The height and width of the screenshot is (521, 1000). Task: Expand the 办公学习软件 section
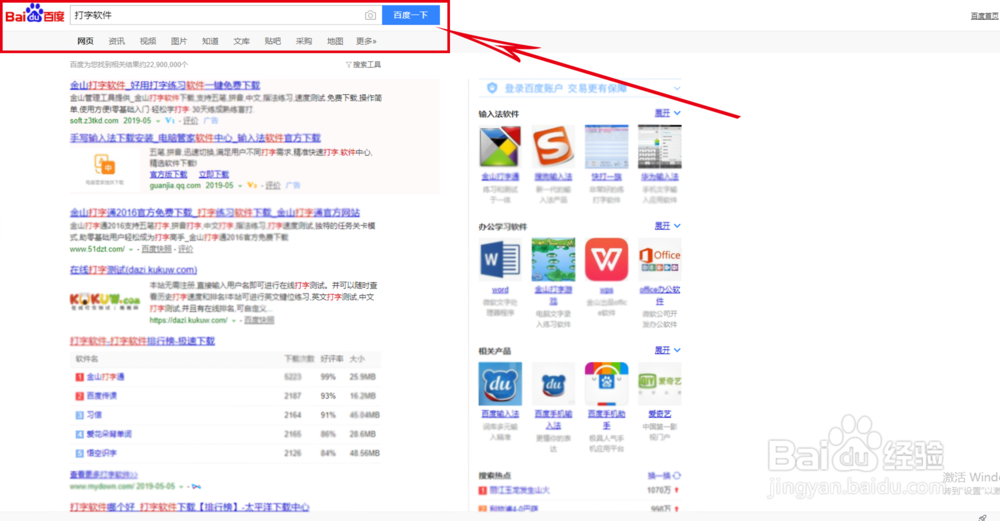667,226
